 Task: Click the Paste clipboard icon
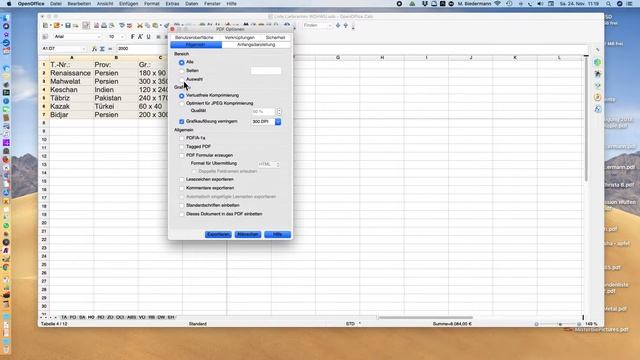(155, 25)
